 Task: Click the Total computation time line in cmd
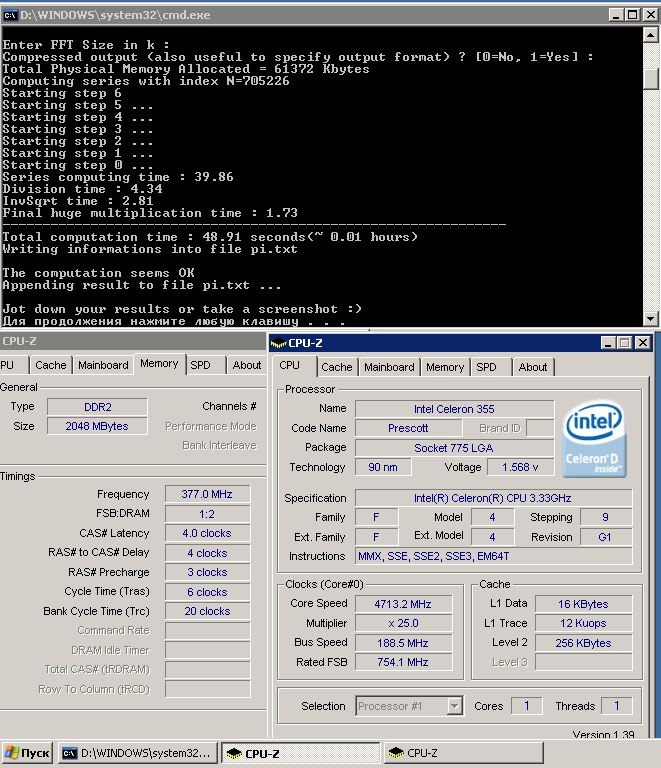tap(210, 237)
